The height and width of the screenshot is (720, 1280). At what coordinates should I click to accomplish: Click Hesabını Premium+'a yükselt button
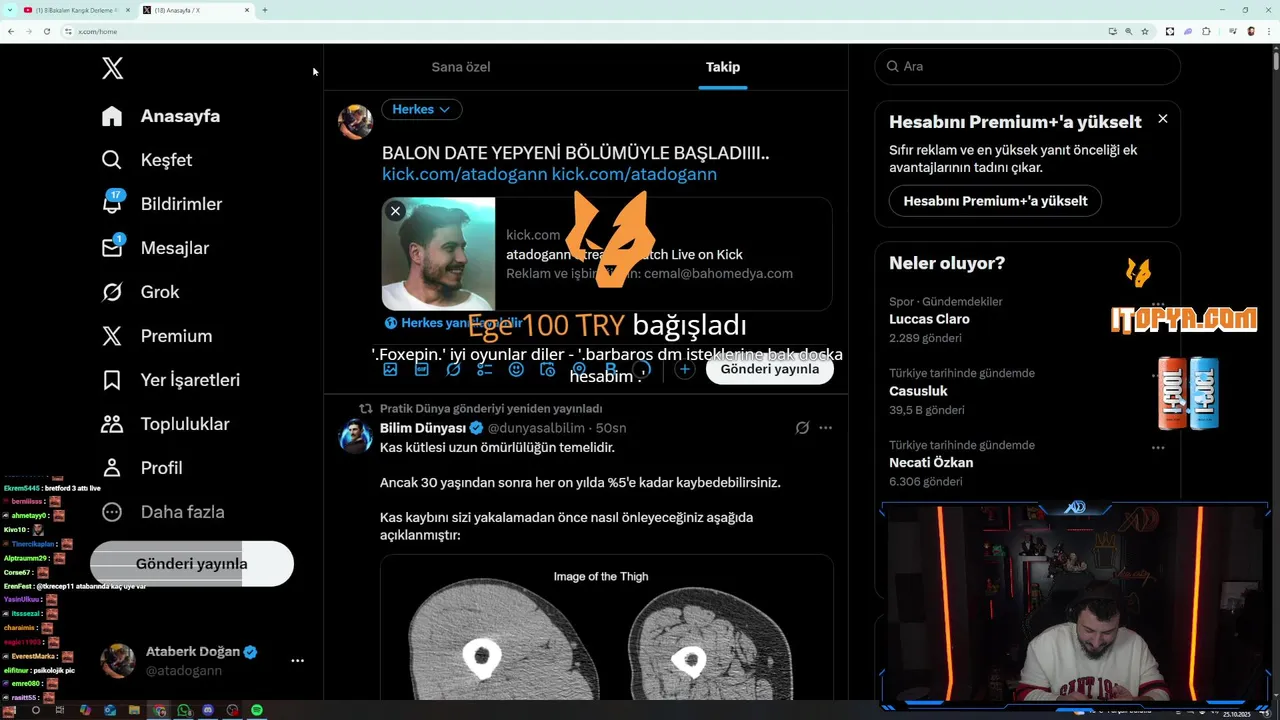(995, 201)
